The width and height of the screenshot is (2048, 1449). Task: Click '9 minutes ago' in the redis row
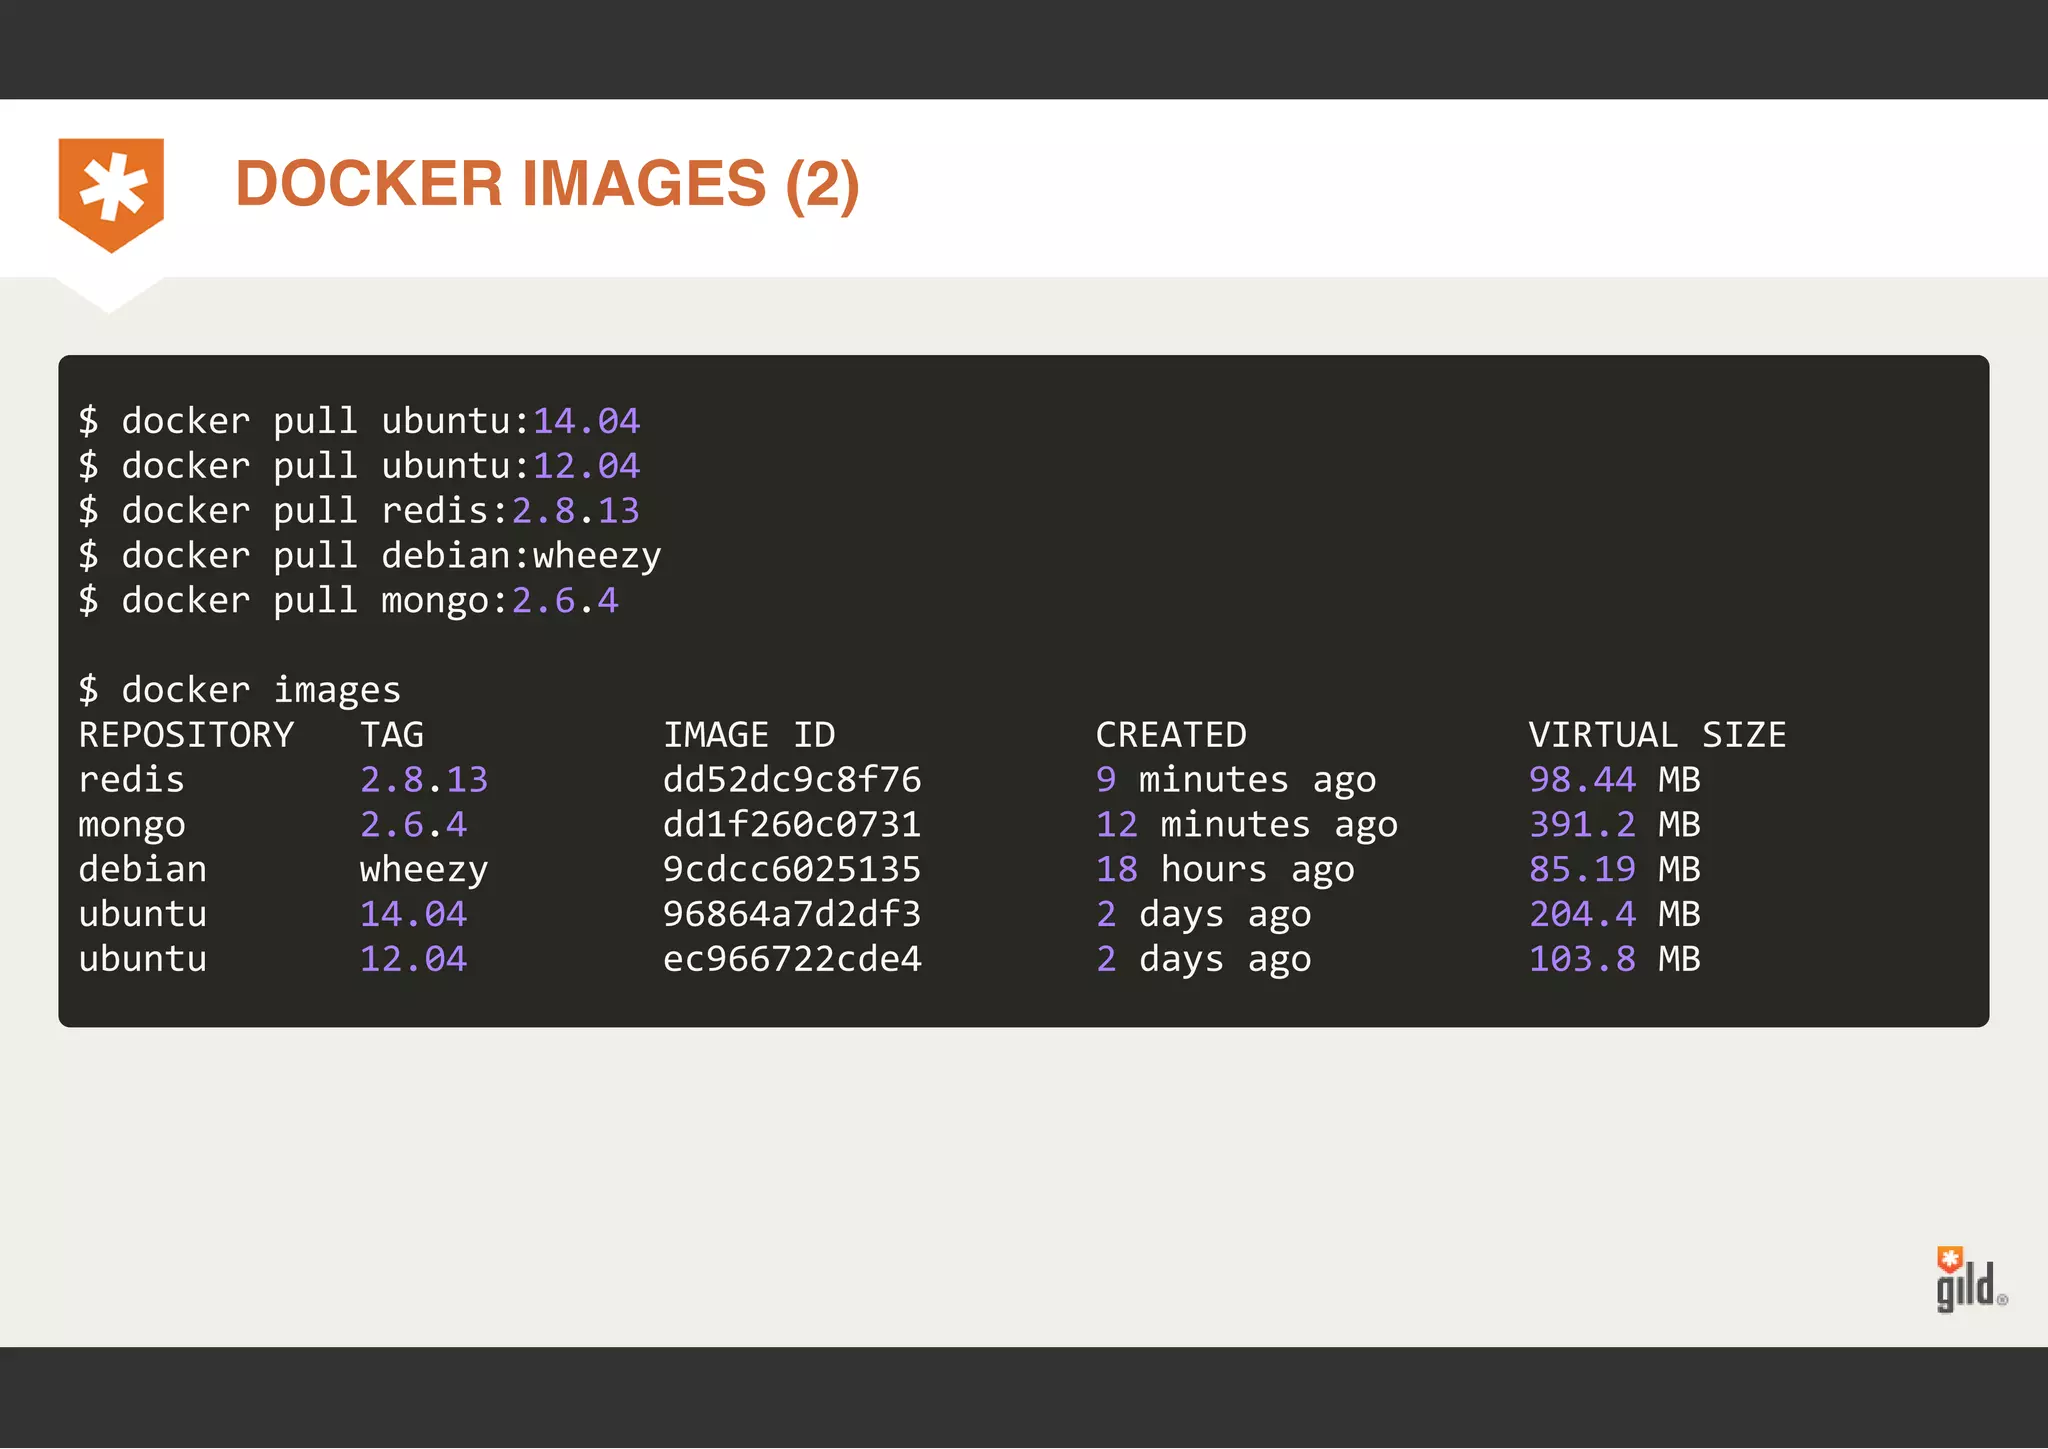[x=1236, y=781]
